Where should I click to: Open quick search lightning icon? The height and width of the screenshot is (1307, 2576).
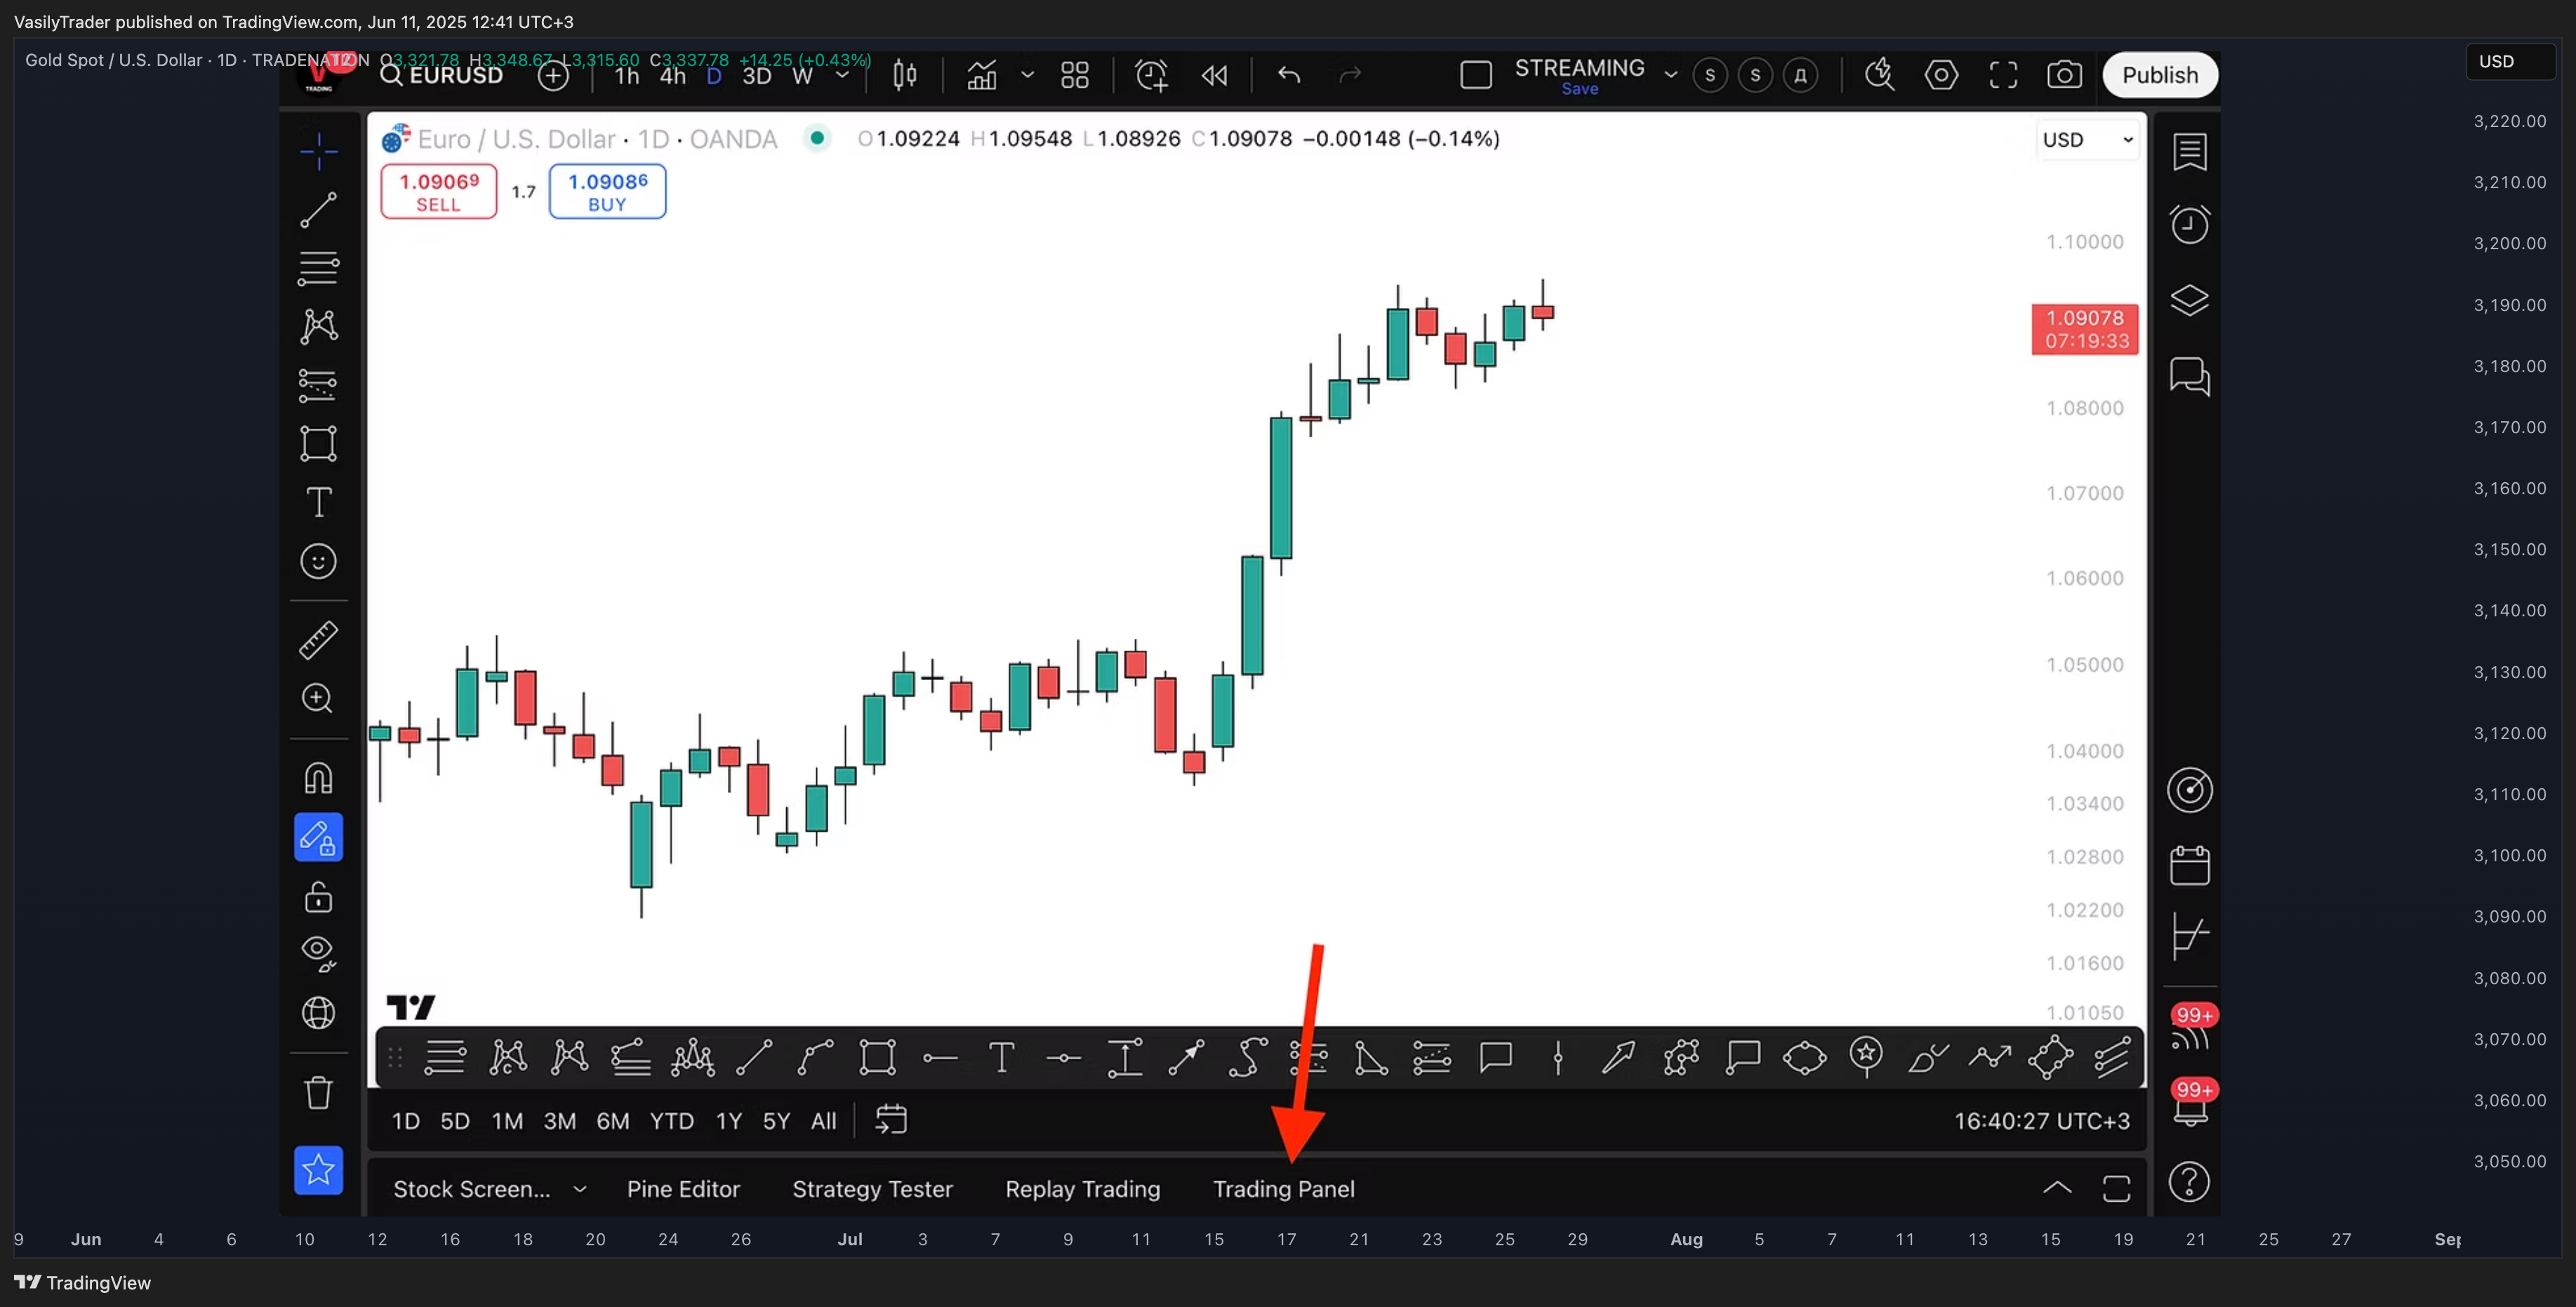point(1879,75)
